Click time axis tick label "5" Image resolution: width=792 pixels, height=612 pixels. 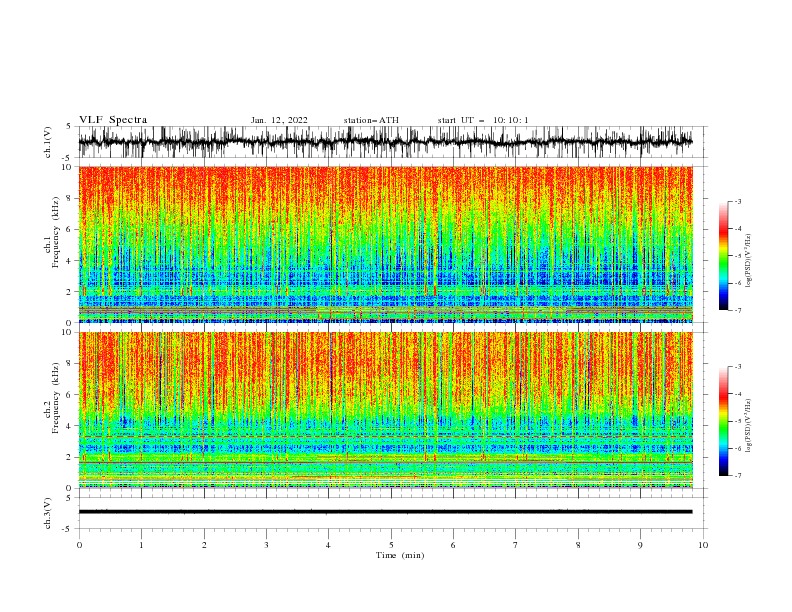pyautogui.click(x=391, y=545)
